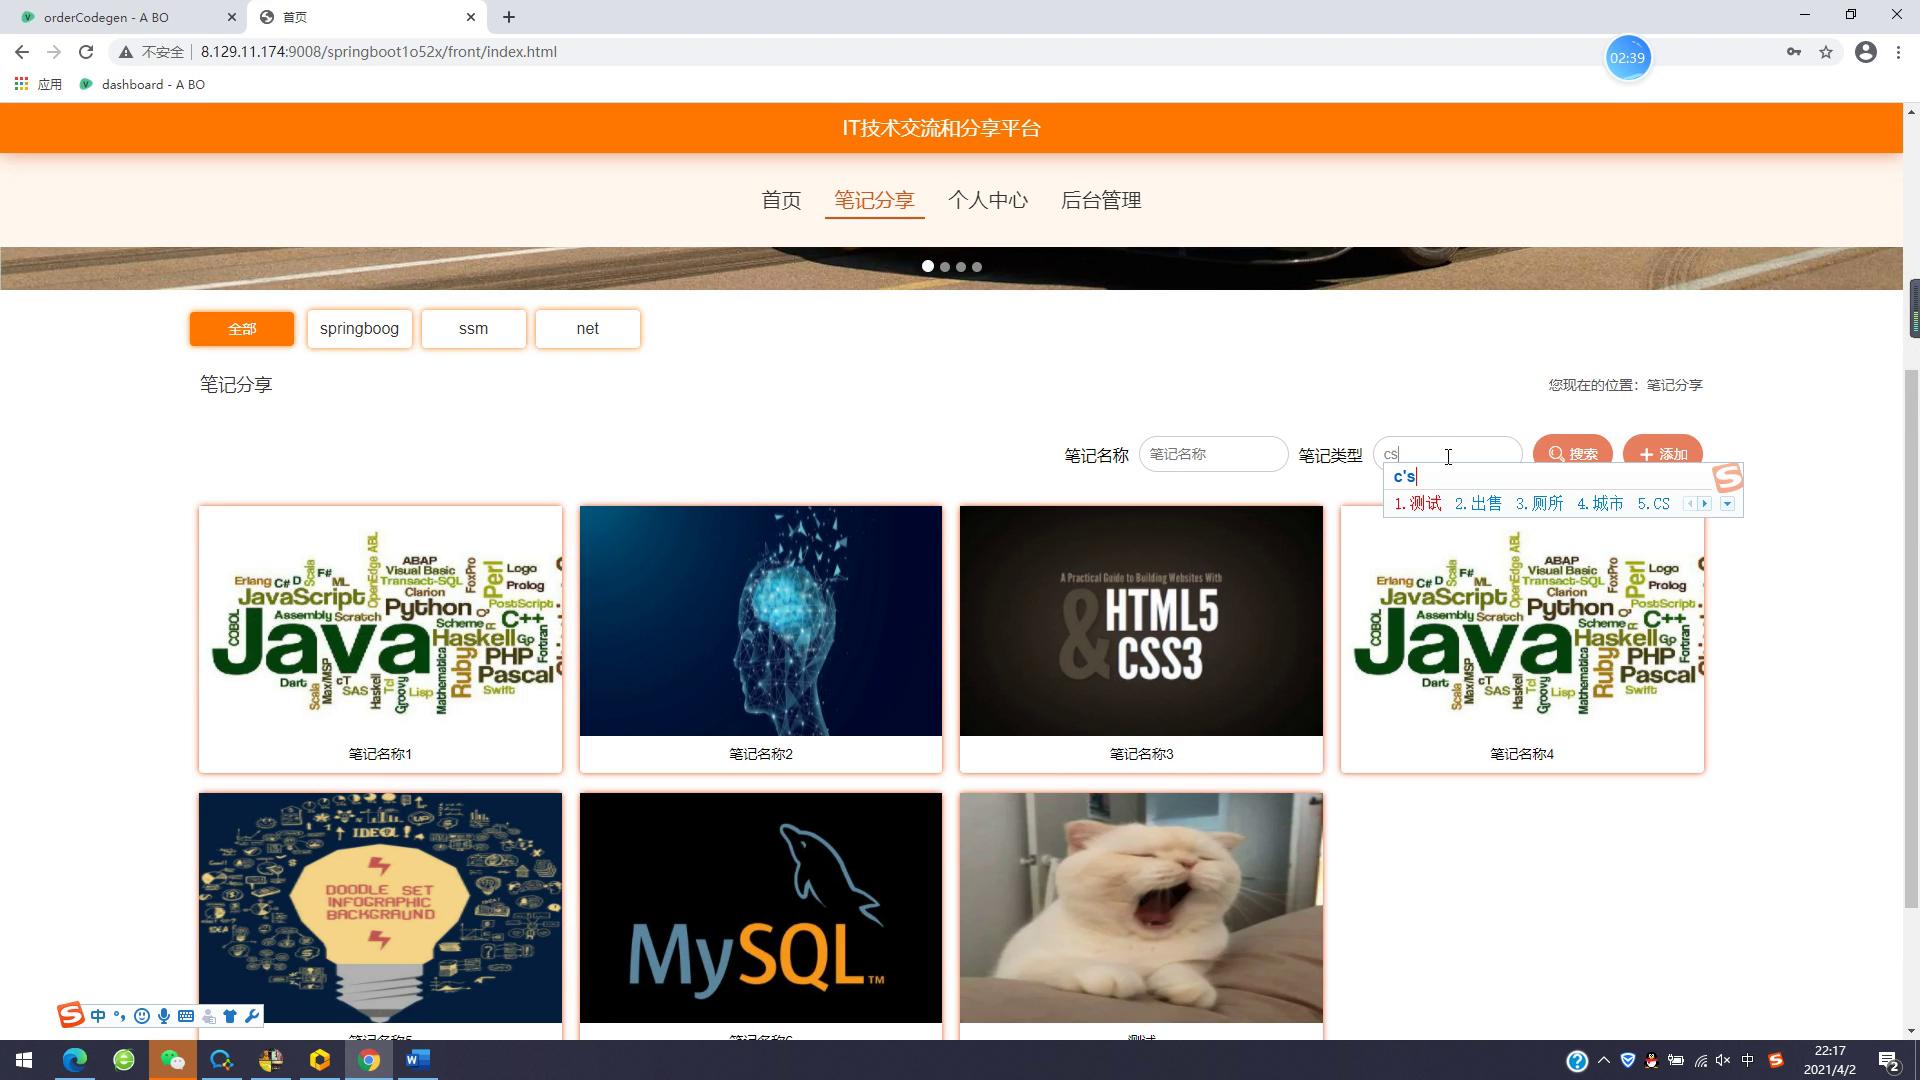Go to next IME candidate page arrow
1920x1080 pixels.
click(x=1706, y=504)
